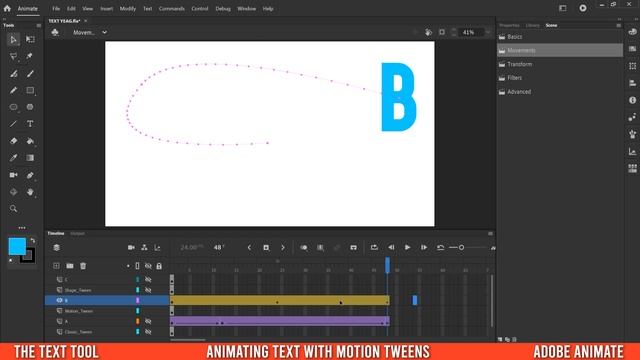This screenshot has height=360, width=640.
Task: Pick the Line tool
Action: [x=13, y=124]
